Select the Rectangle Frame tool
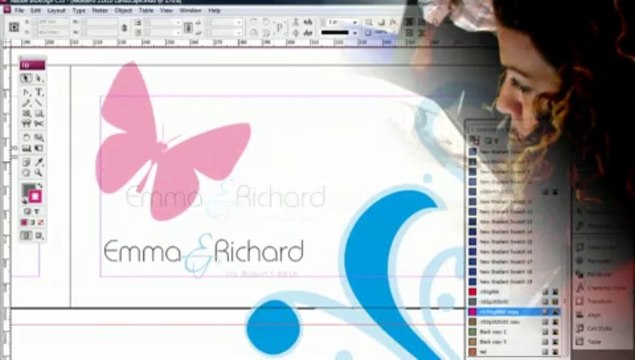Screen dimensions: 635x360 tap(26, 113)
